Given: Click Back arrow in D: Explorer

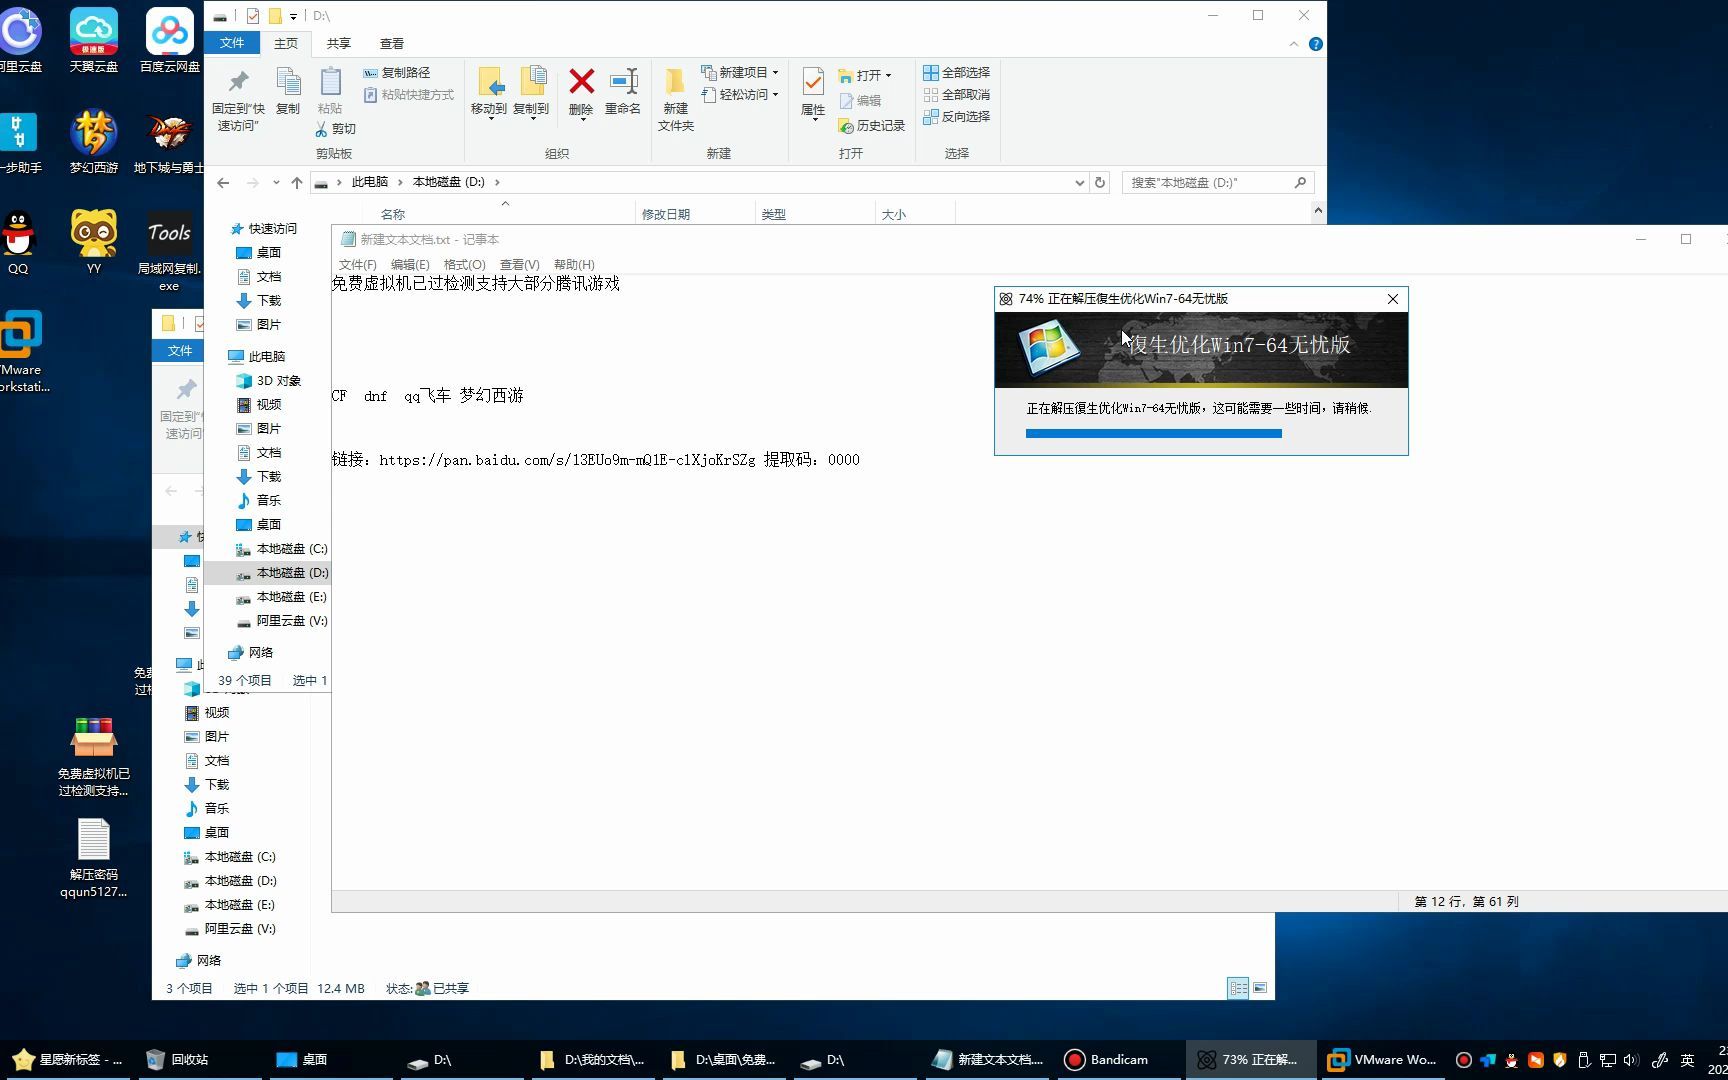Looking at the screenshot, I should click(x=223, y=182).
